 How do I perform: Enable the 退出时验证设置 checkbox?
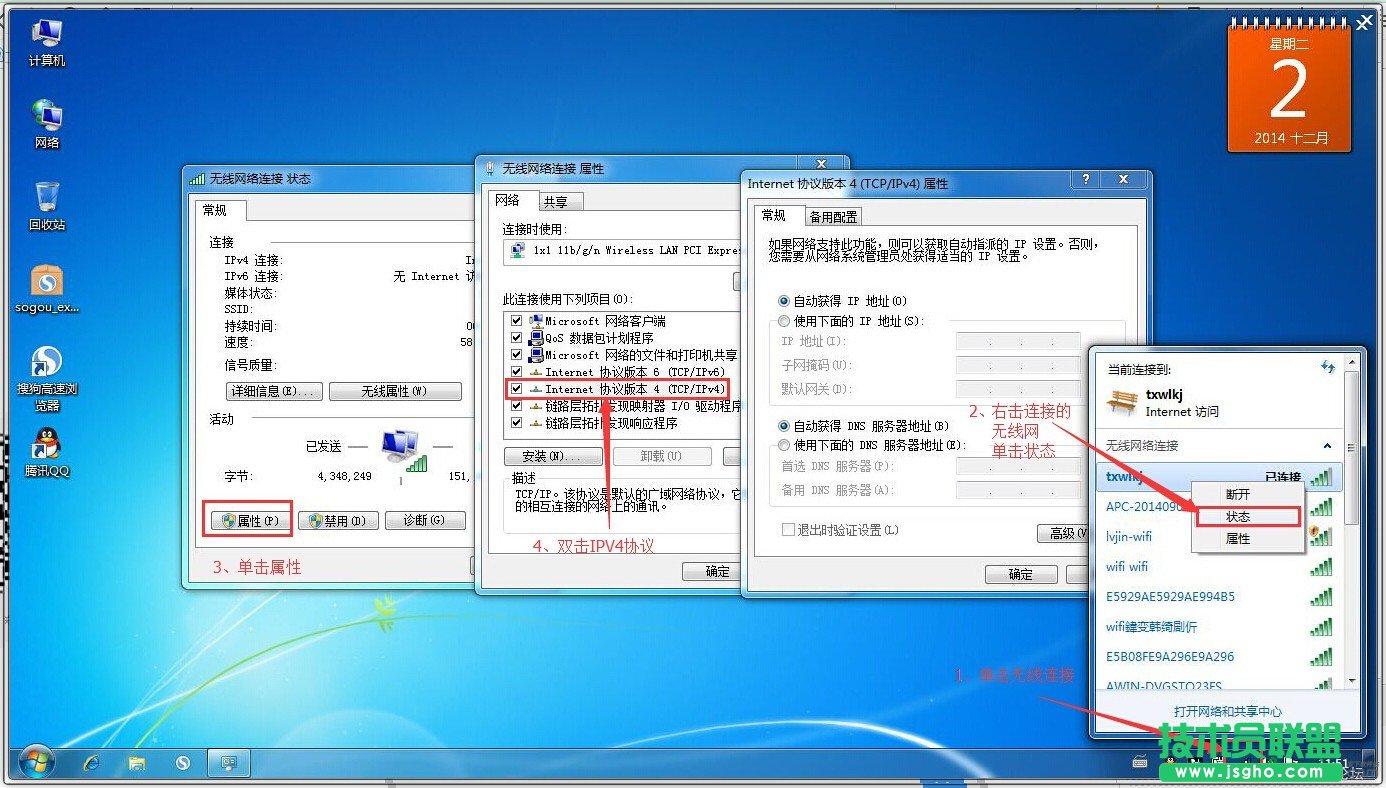pyautogui.click(x=789, y=527)
